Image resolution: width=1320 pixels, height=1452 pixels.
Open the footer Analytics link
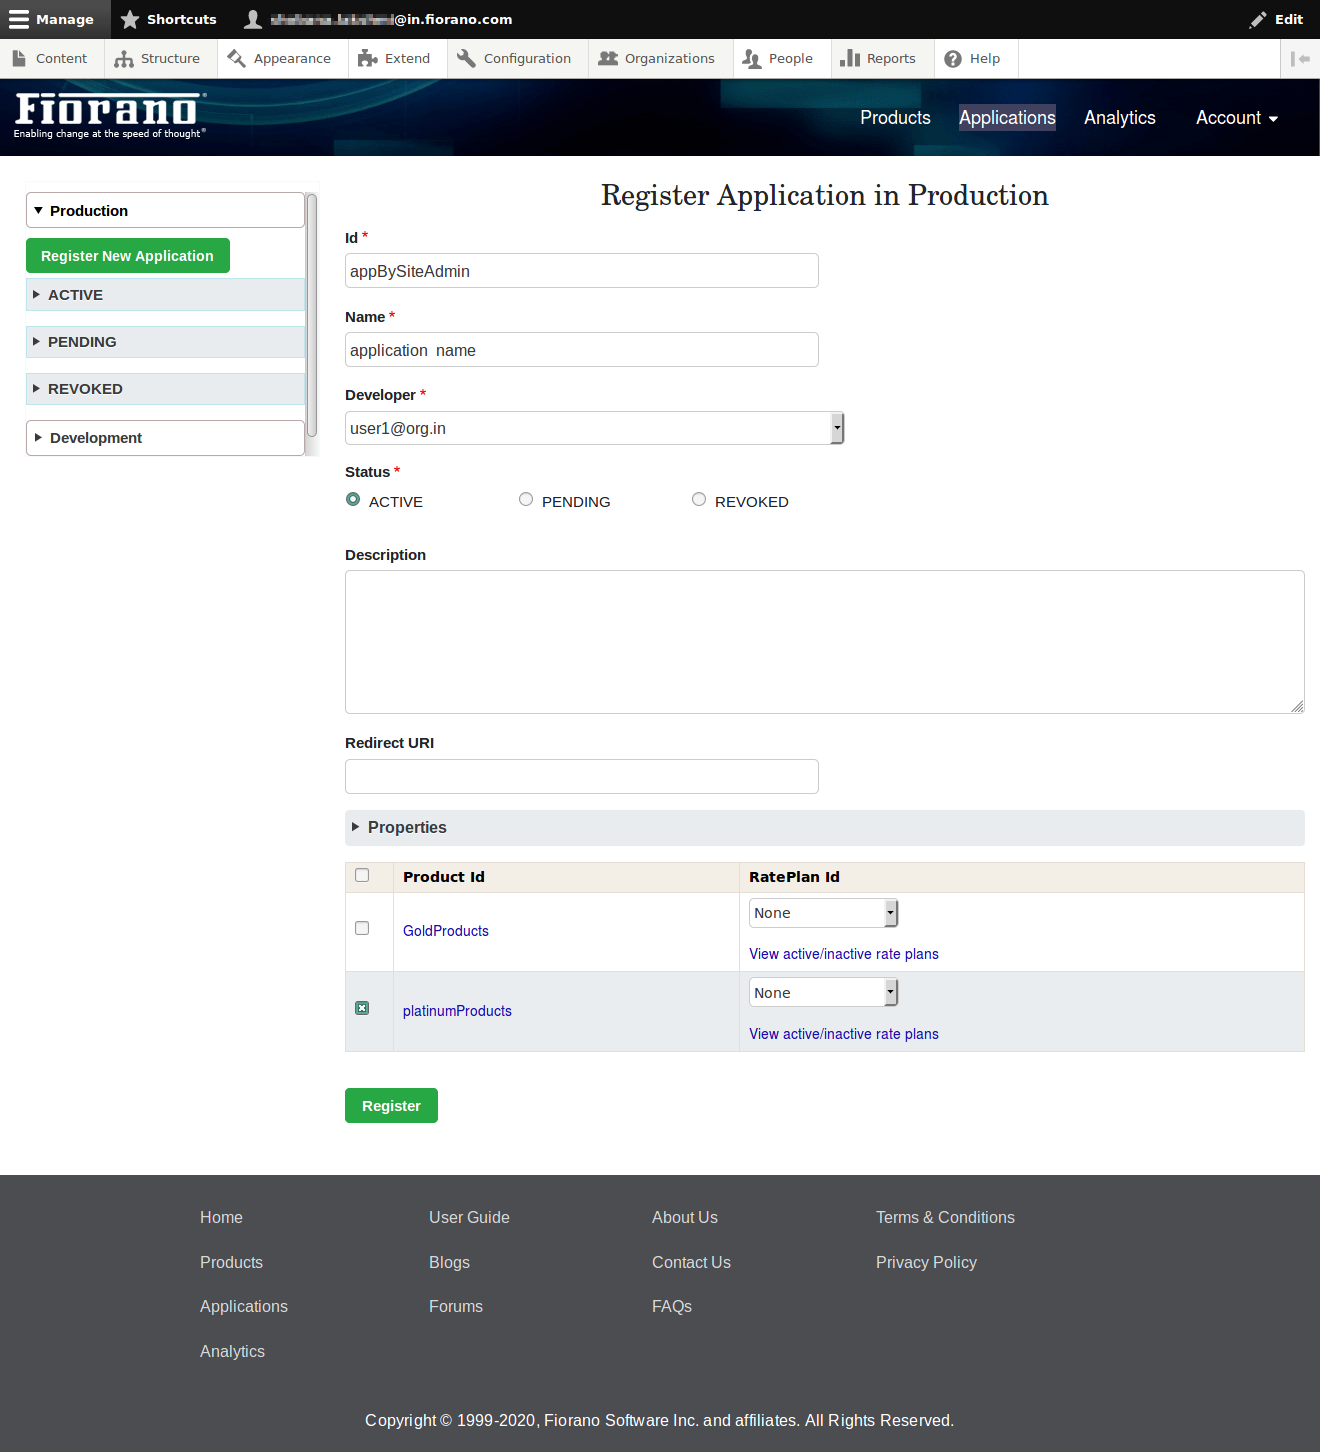232,1351
